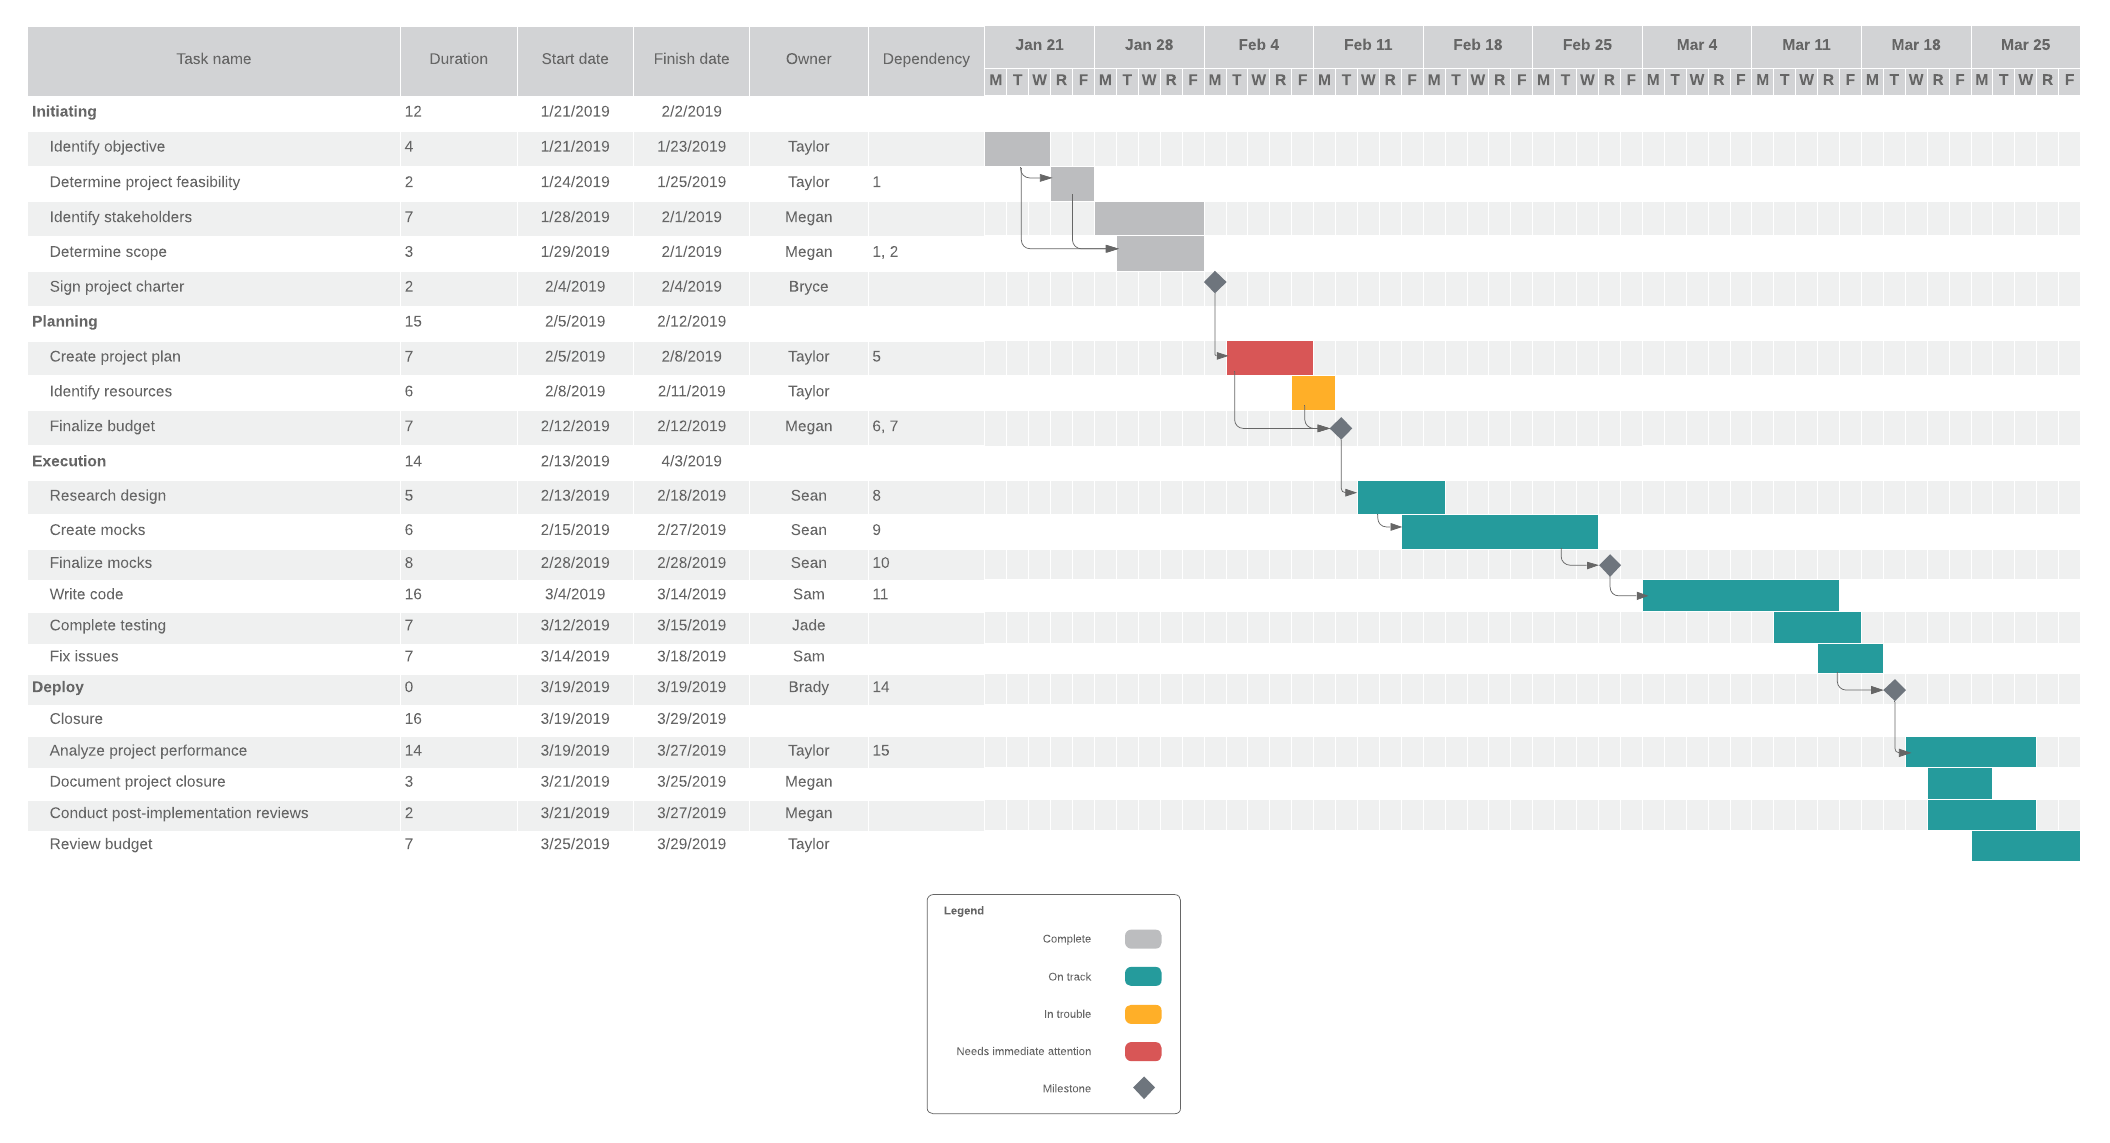
Task: Click the orange In trouble legend swatch
Action: (x=1143, y=1013)
